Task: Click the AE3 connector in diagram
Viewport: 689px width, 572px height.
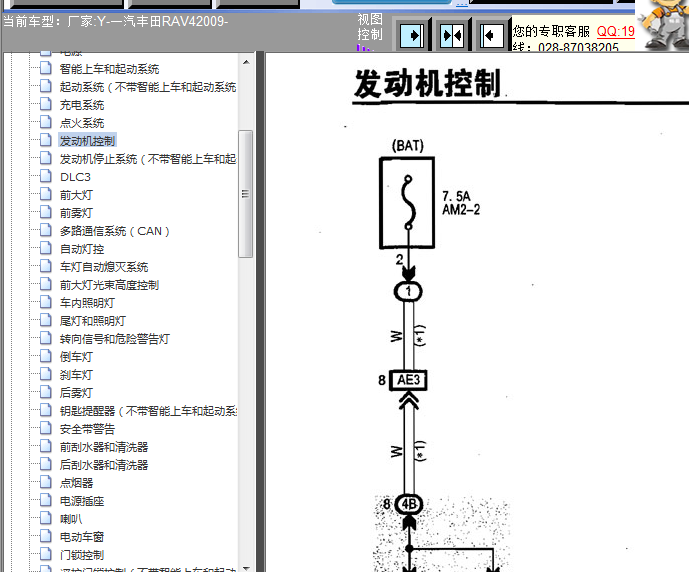Action: tap(408, 380)
